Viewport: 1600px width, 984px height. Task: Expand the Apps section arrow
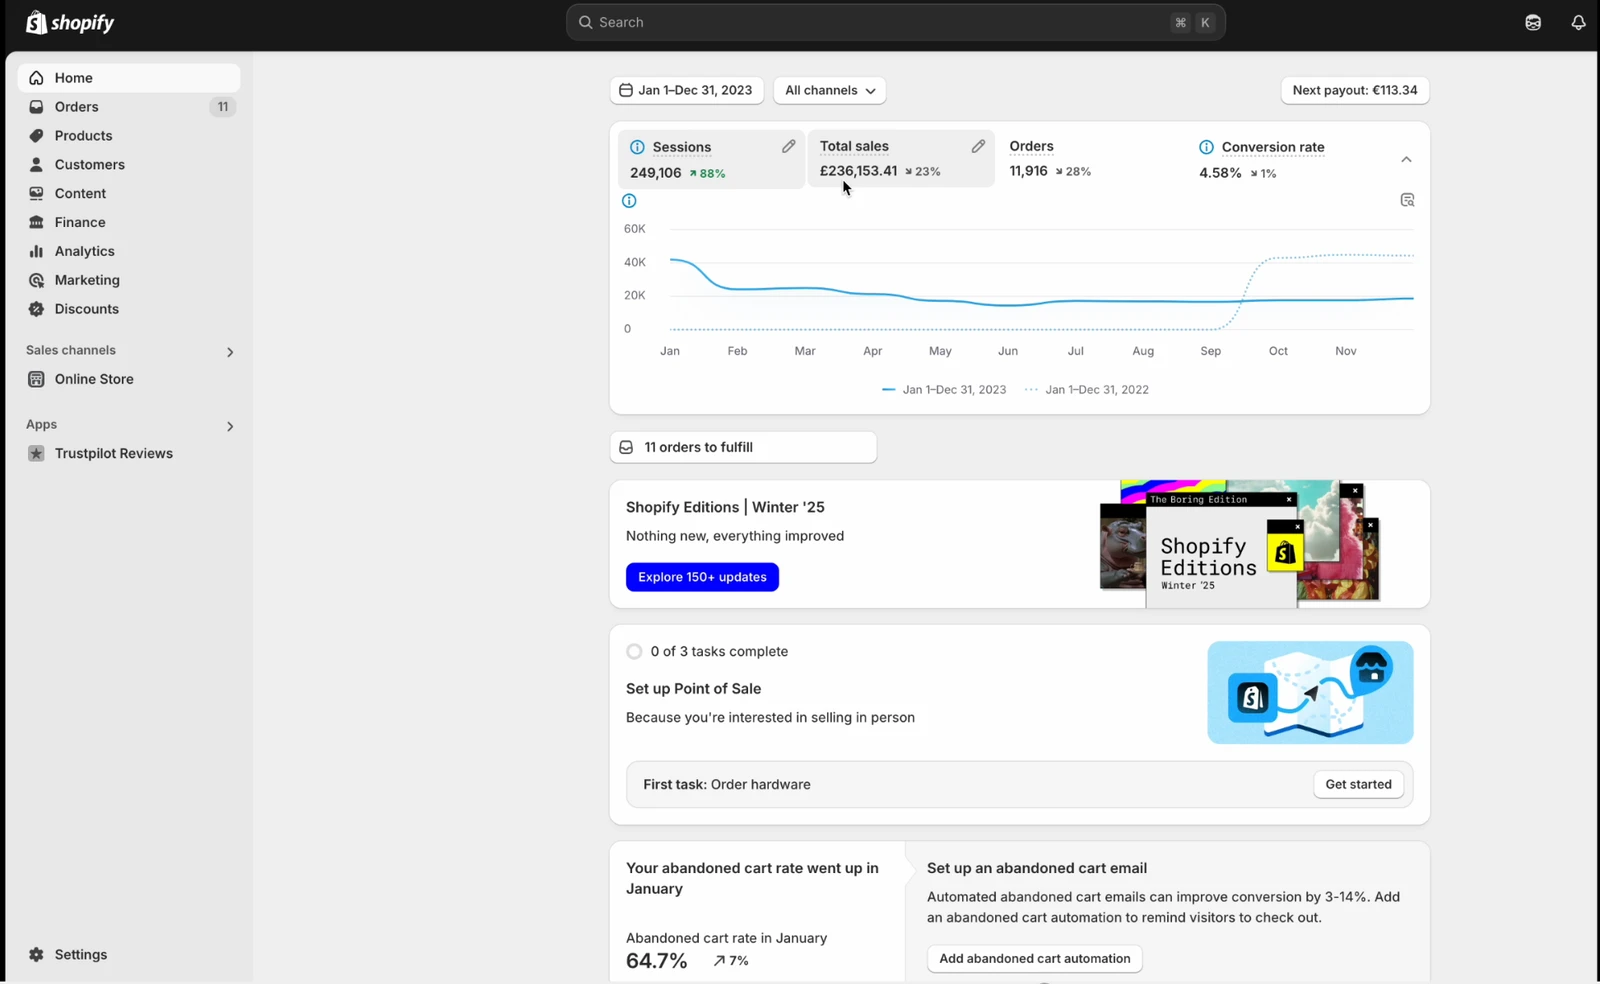[x=230, y=426]
